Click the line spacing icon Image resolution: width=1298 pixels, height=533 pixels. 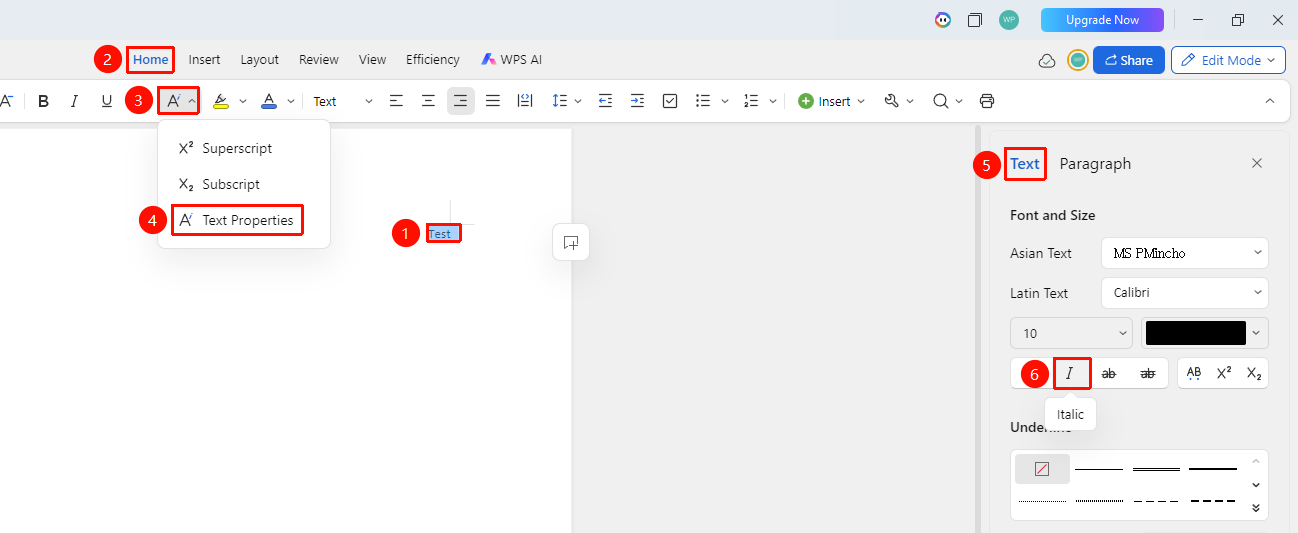click(x=559, y=101)
